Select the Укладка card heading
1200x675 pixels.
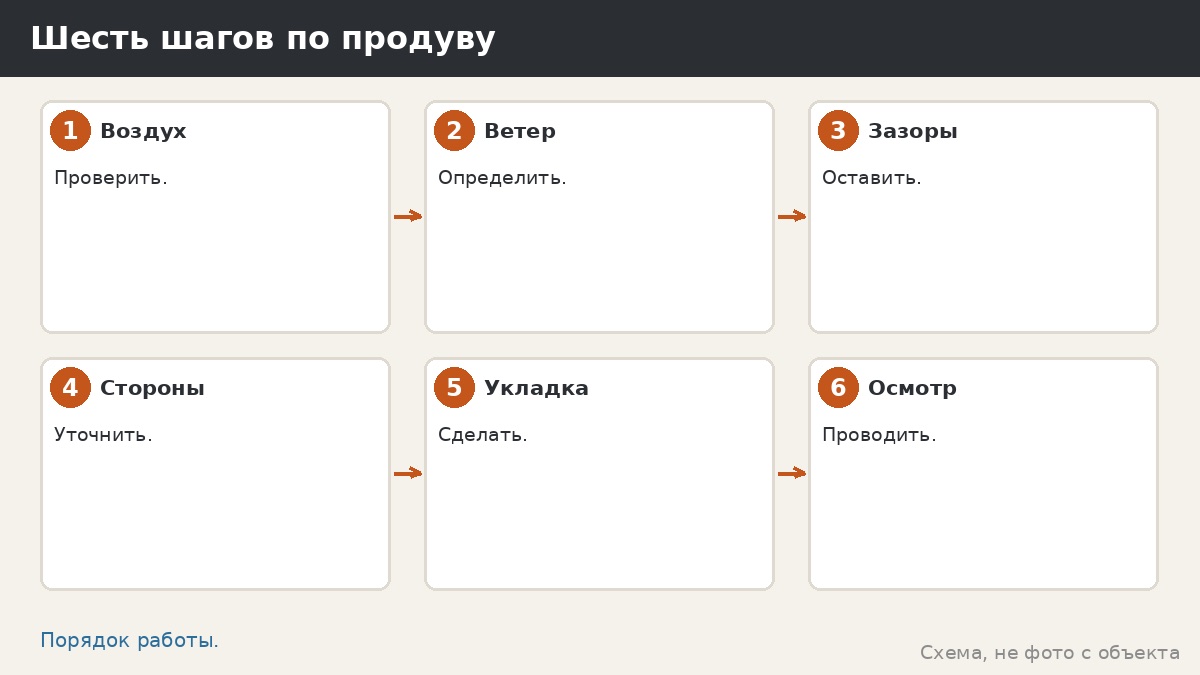[x=536, y=389]
